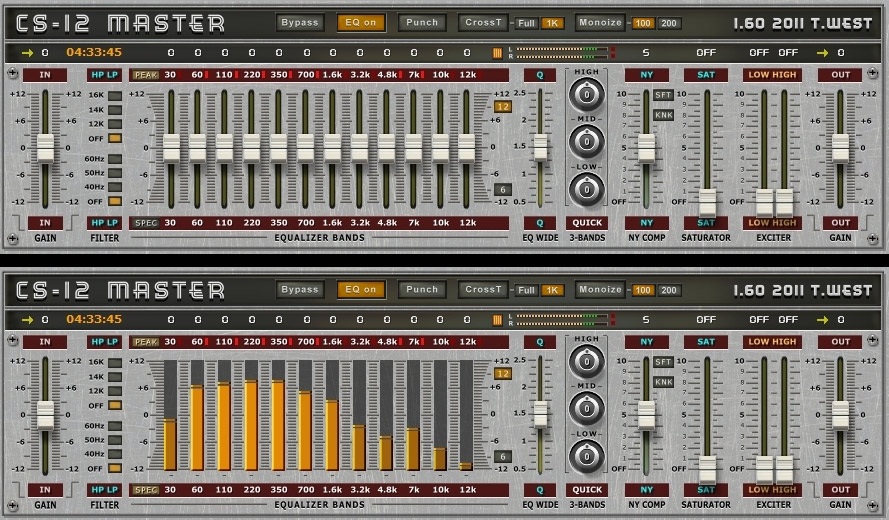Switch lower plugin to PEAK display mode
Viewport: 889px width, 520px height.
pos(146,342)
